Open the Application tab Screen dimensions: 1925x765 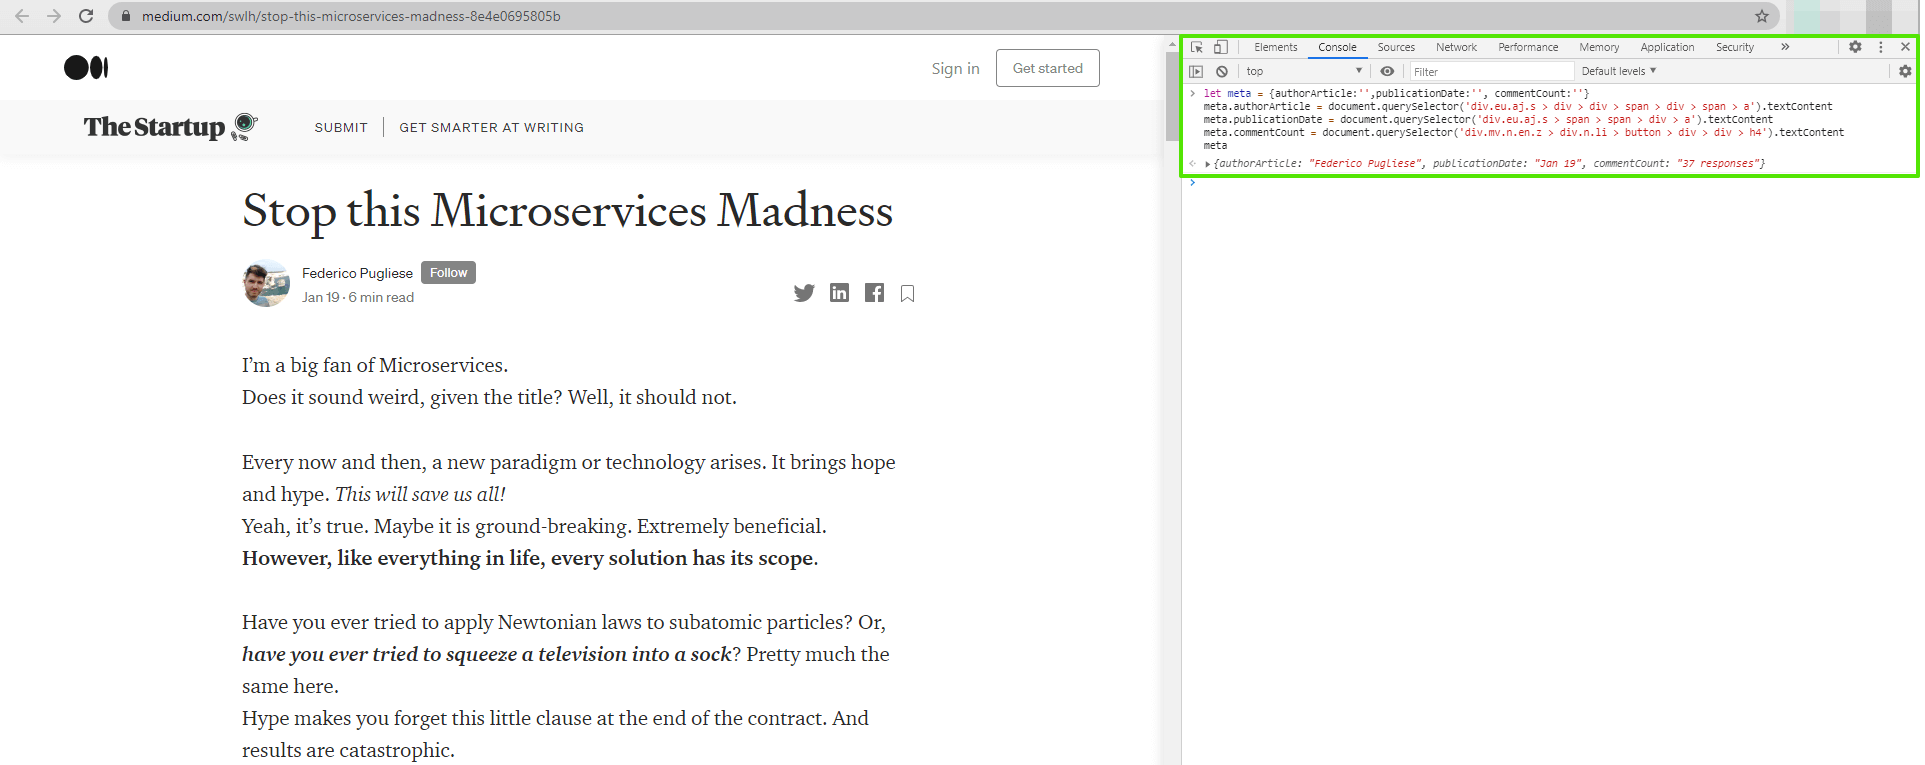coord(1667,47)
